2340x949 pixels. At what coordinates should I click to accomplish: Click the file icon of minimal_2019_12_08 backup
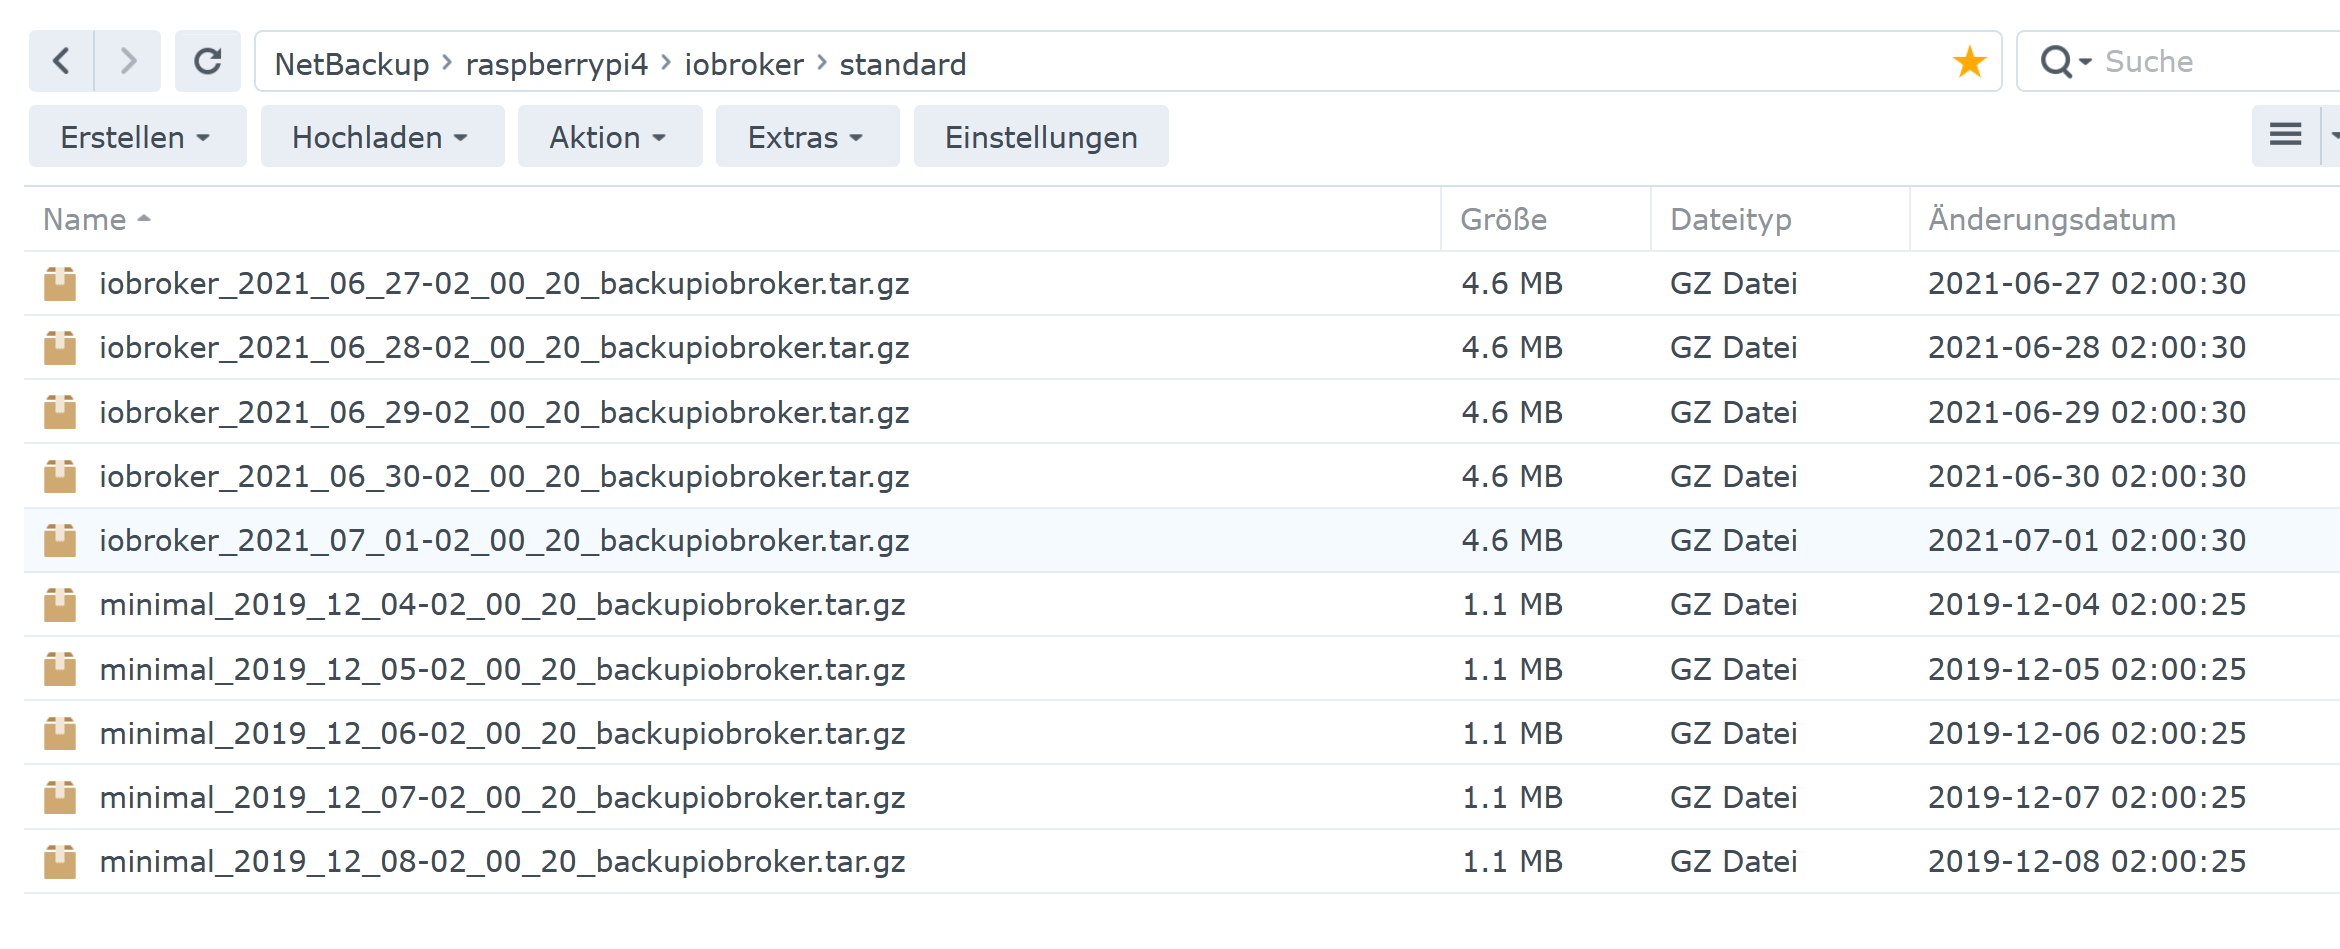pyautogui.click(x=59, y=861)
